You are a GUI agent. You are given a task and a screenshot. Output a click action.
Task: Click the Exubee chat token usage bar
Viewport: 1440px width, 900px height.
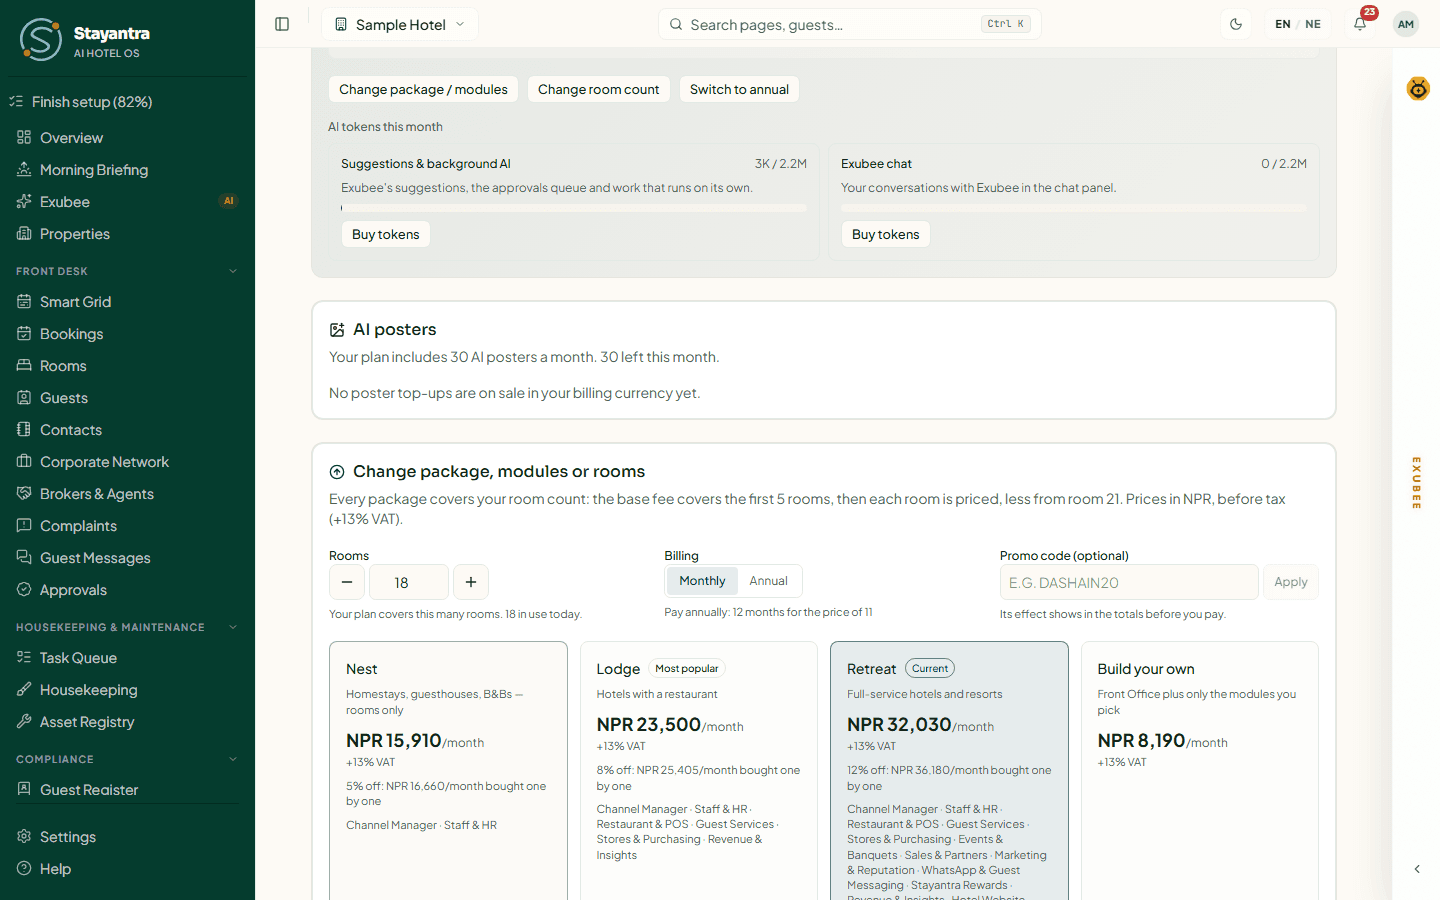click(x=1074, y=208)
